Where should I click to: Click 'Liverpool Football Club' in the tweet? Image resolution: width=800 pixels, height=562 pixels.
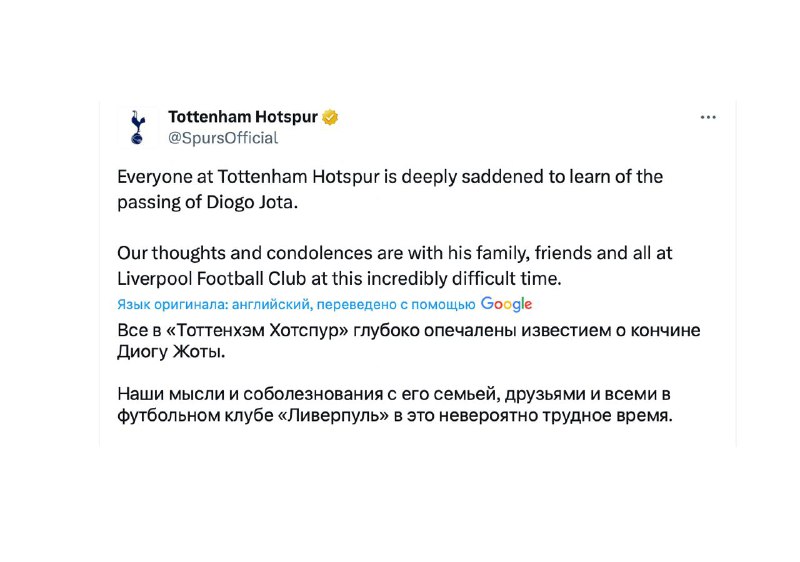click(x=212, y=278)
